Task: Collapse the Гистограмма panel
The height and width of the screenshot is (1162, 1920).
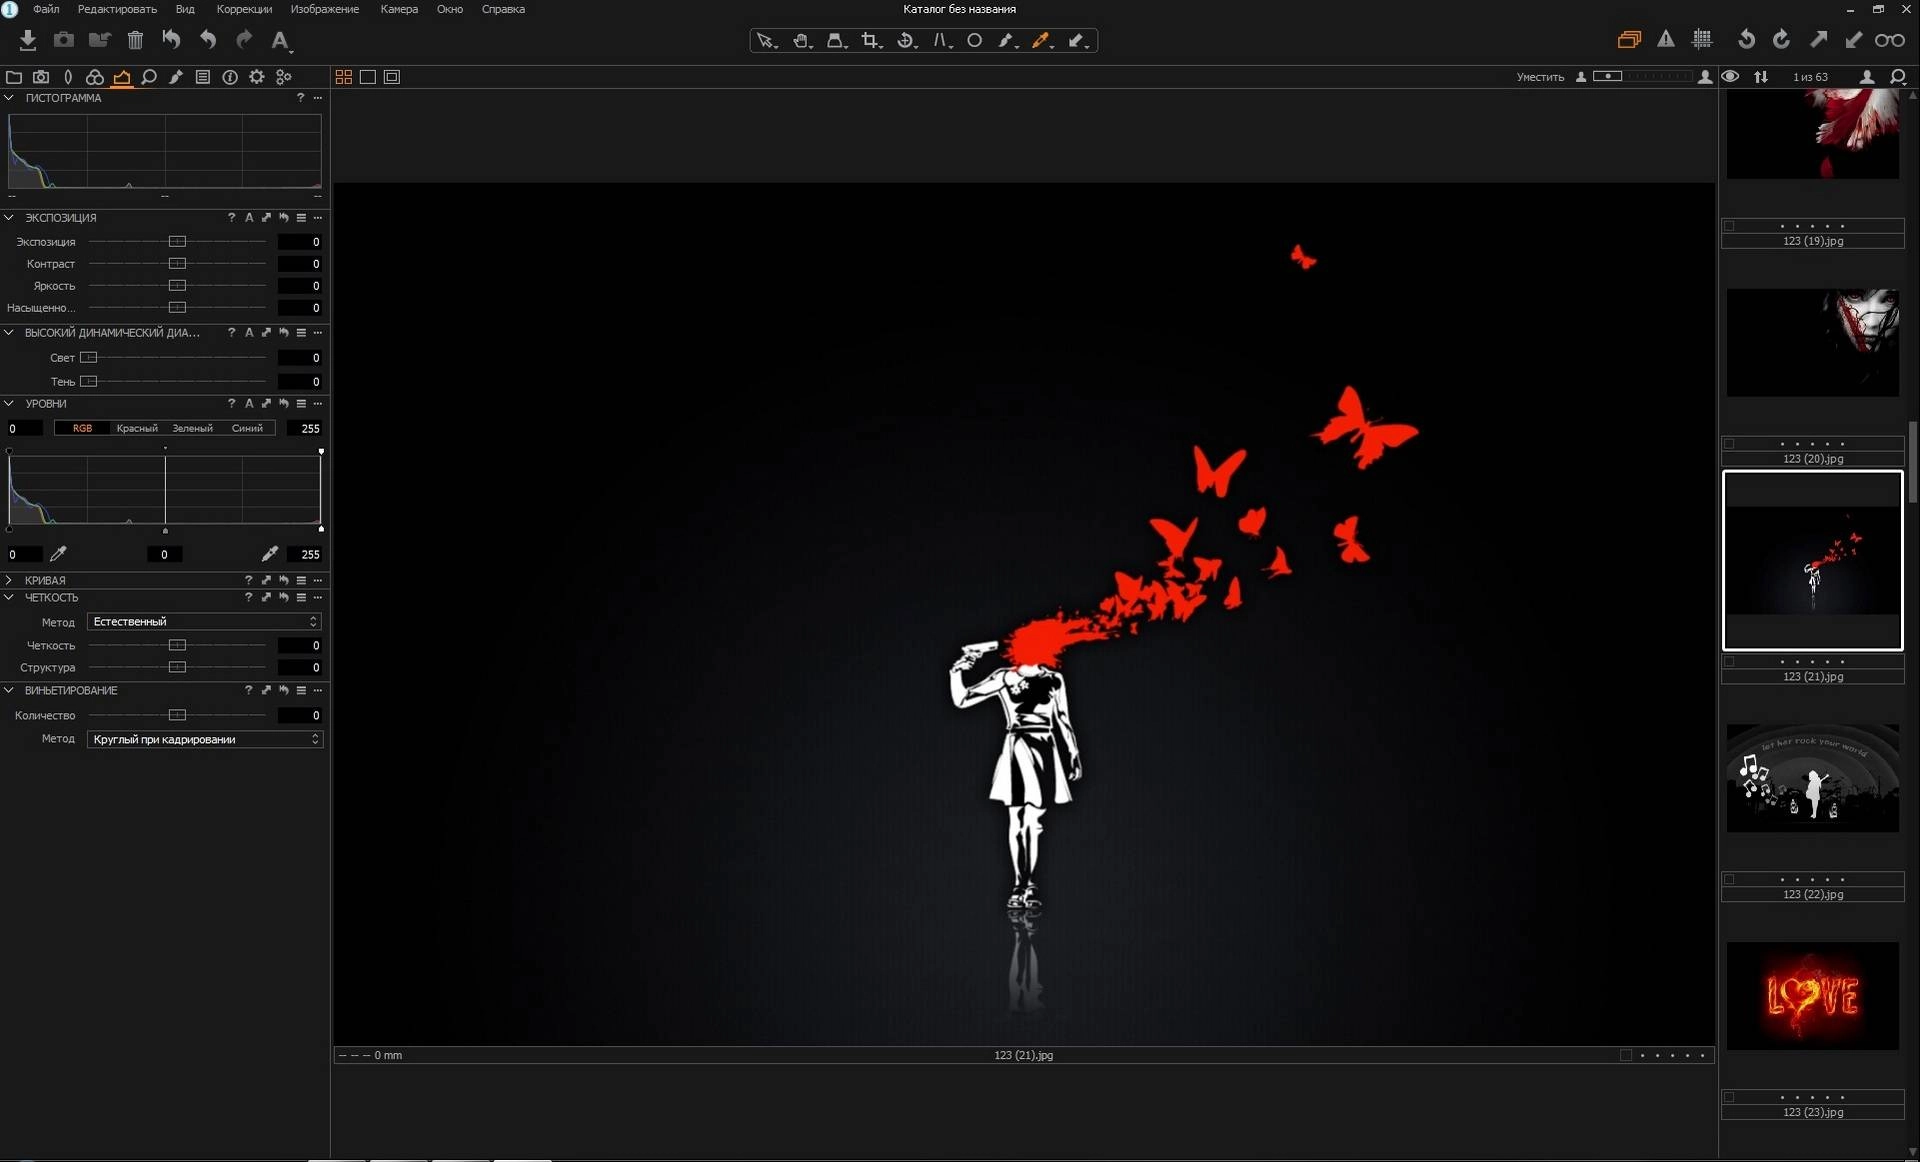Action: tap(9, 98)
